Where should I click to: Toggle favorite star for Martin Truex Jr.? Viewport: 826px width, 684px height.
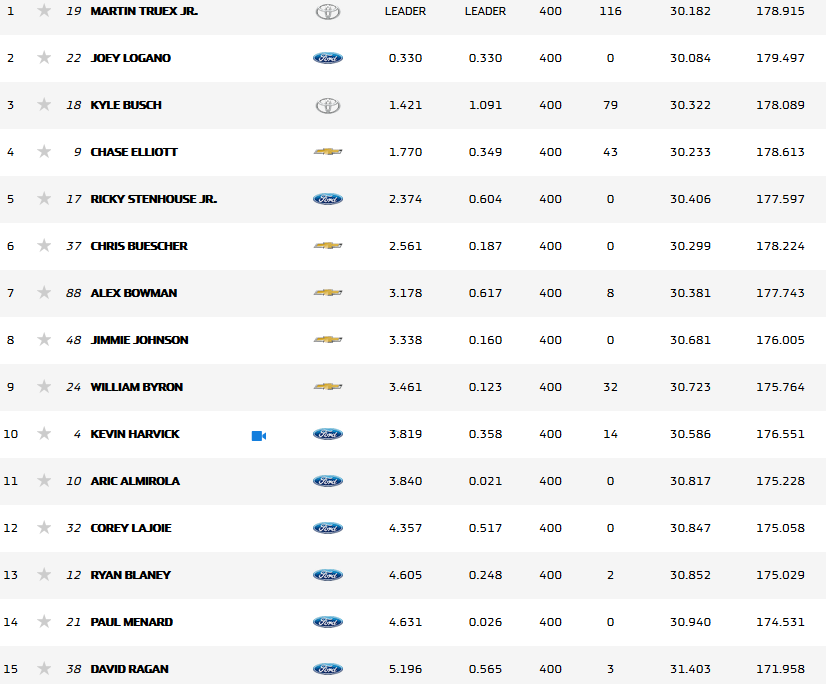(x=44, y=11)
